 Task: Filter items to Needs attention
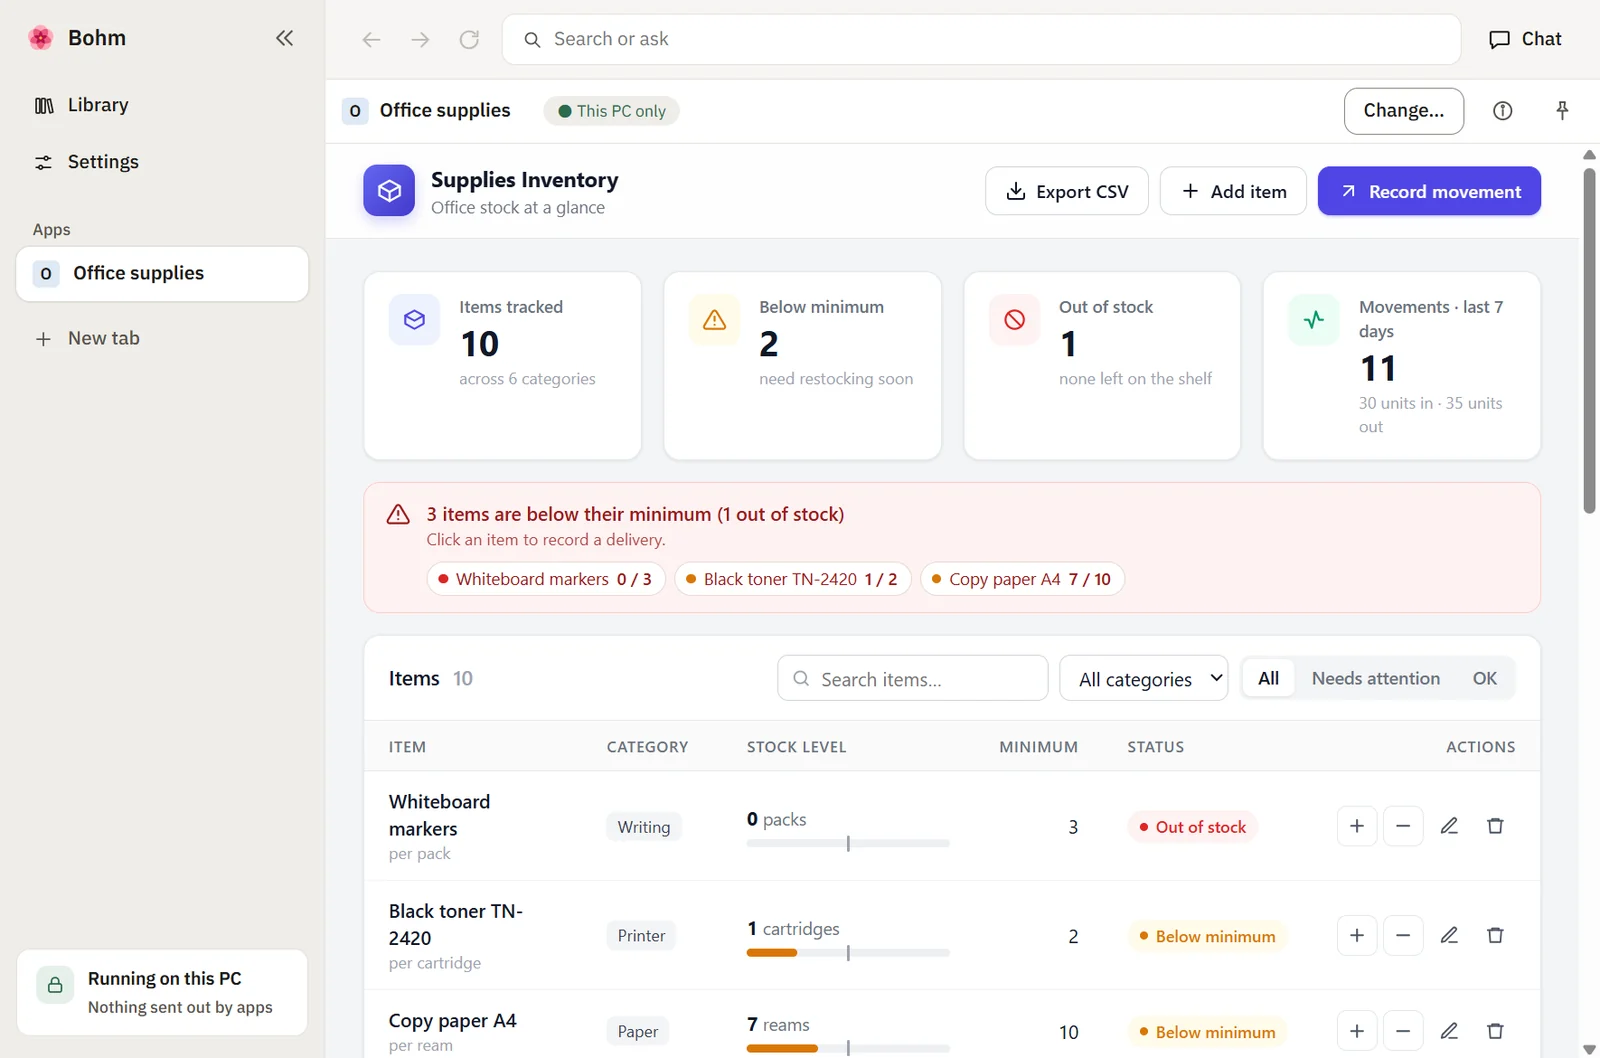click(1375, 678)
